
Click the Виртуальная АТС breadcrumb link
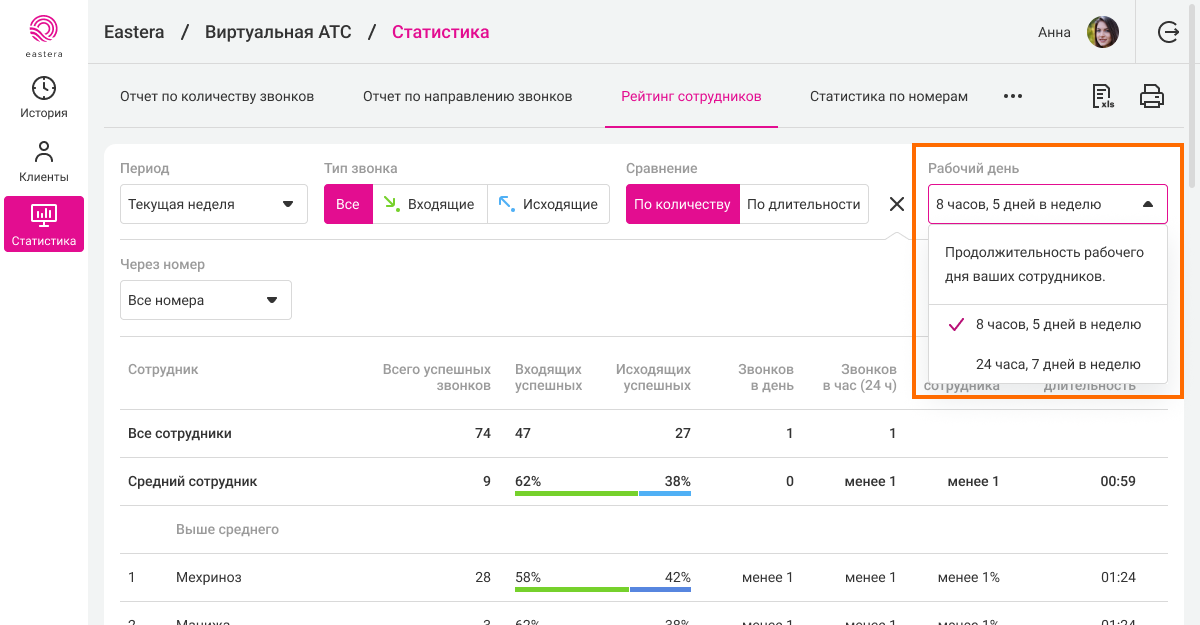(x=278, y=32)
